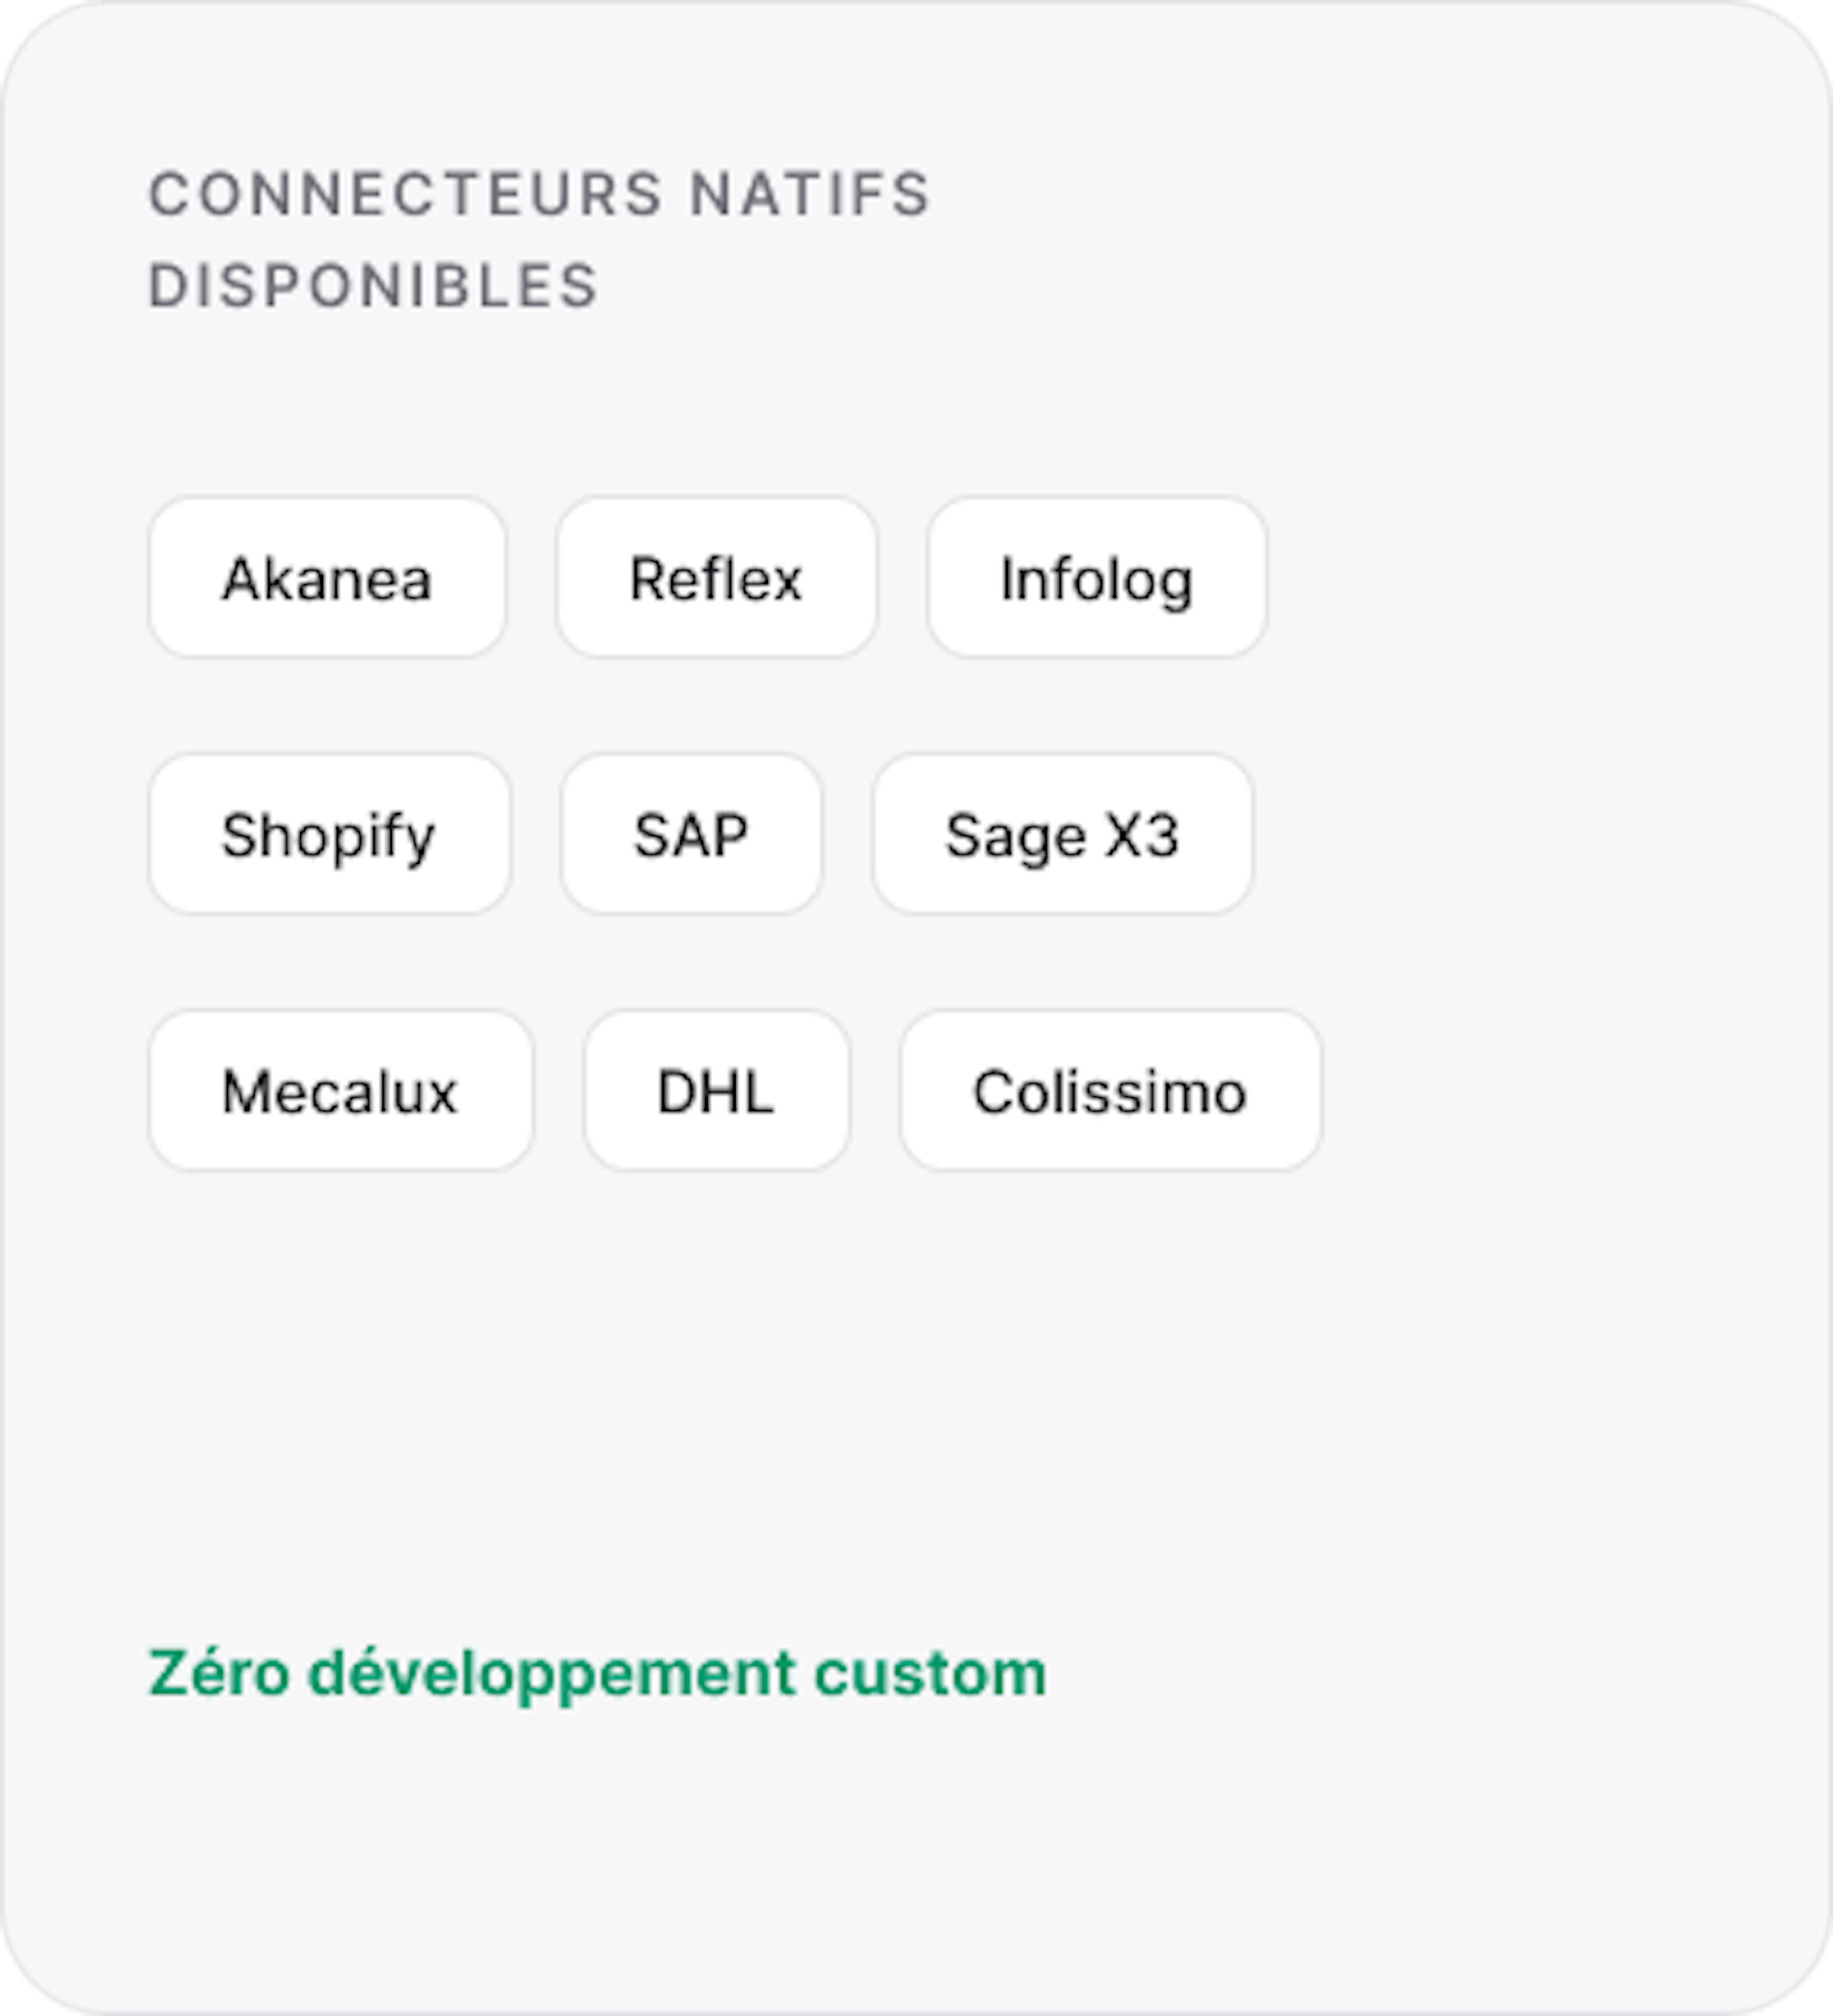Tap the Colissimo shipping tag
The image size is (1833, 2016).
1110,1090
